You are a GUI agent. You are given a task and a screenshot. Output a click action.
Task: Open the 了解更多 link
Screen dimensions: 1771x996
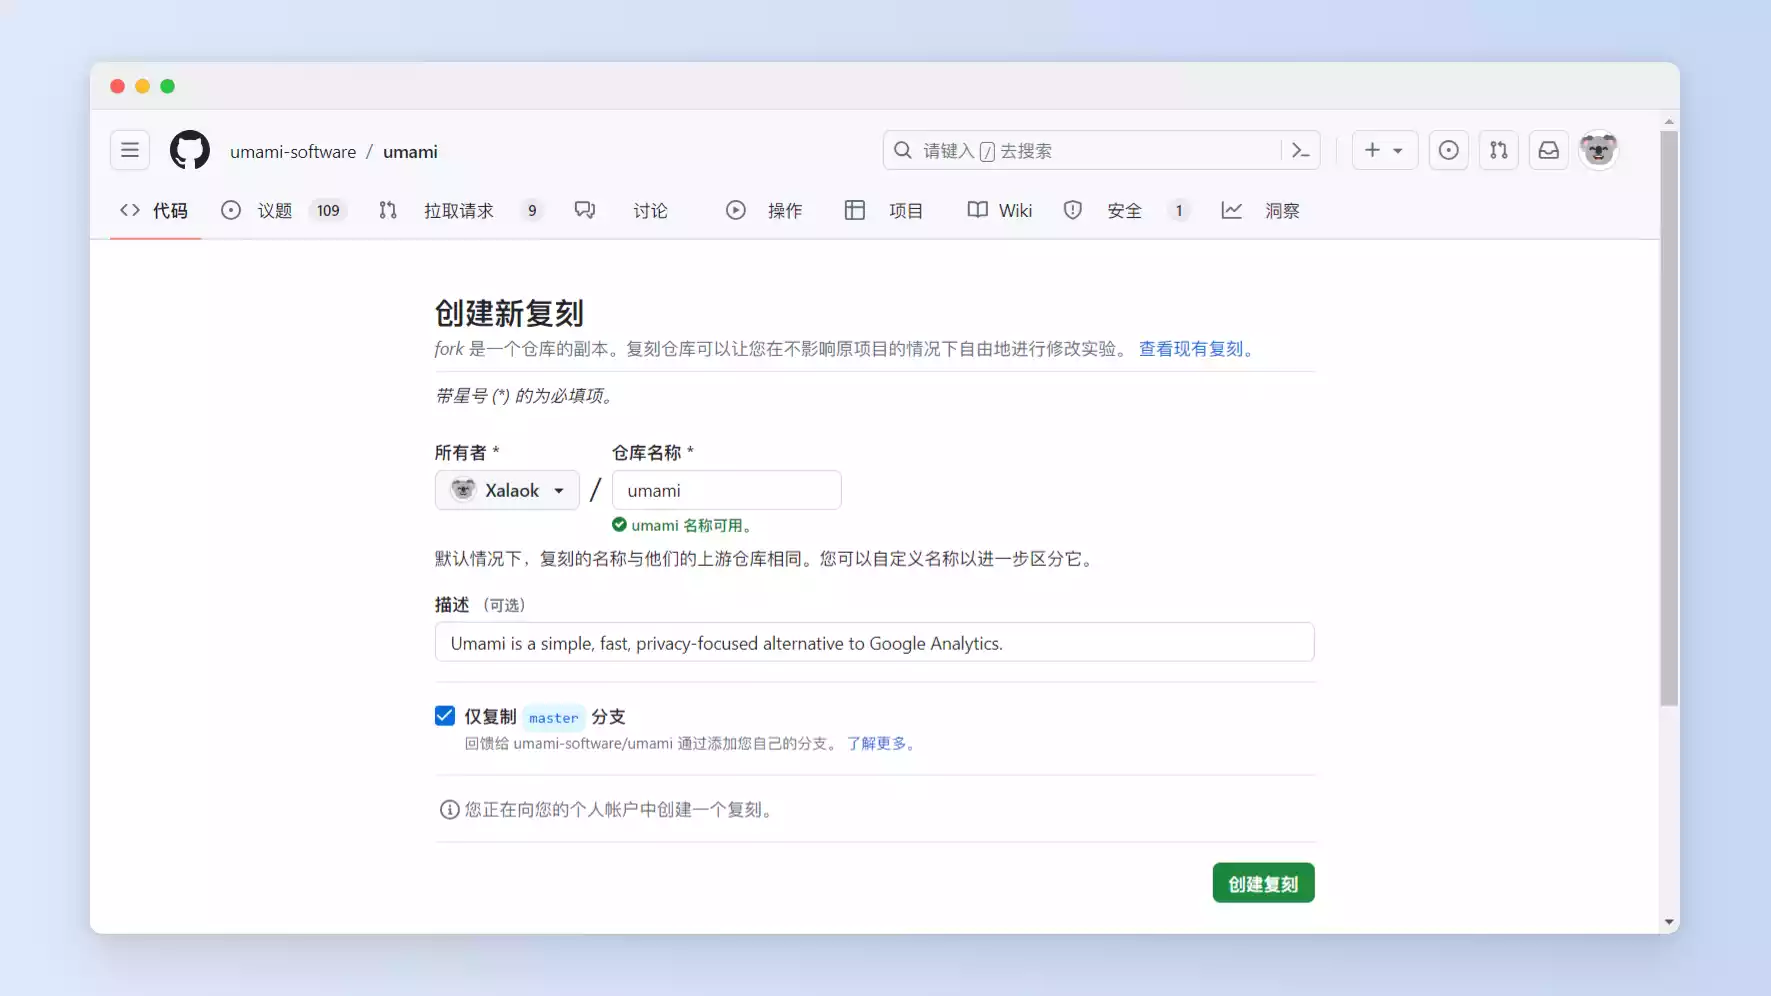(x=881, y=743)
